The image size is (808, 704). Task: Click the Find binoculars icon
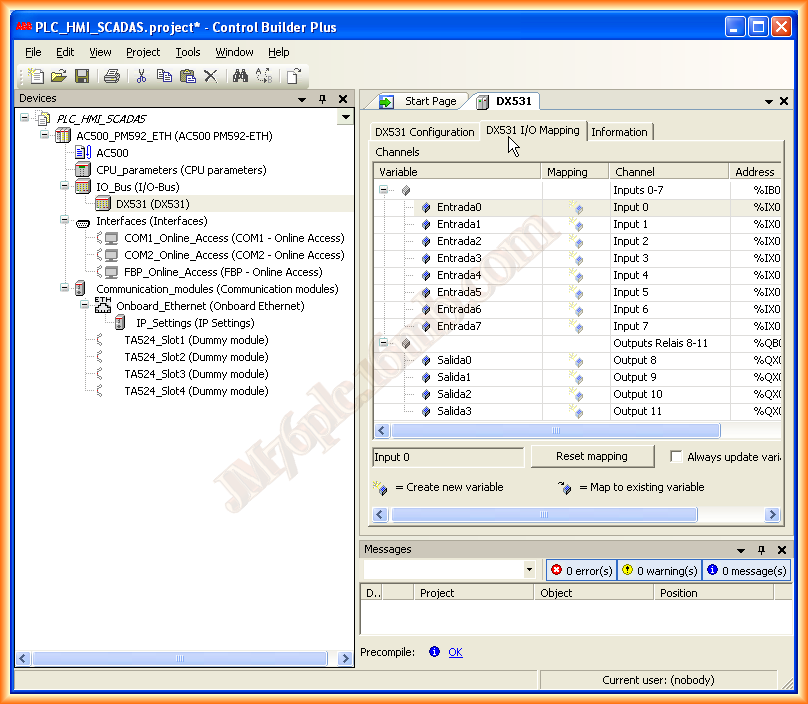click(x=239, y=76)
